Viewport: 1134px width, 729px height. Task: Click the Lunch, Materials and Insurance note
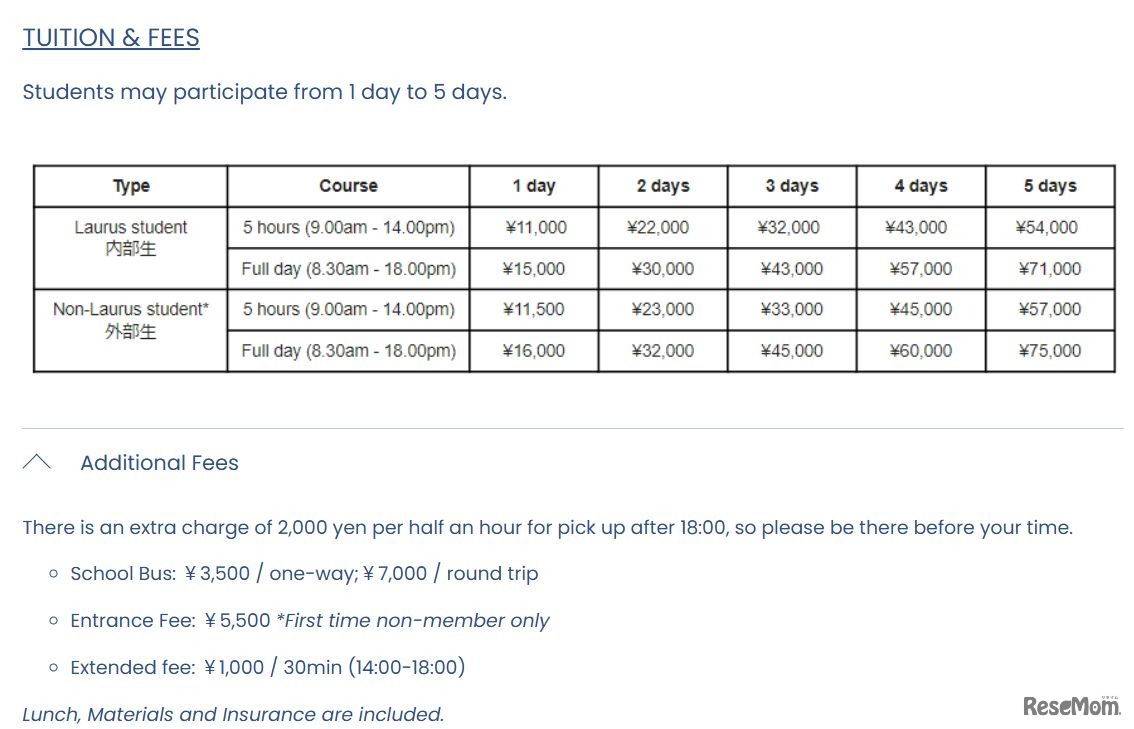[233, 714]
